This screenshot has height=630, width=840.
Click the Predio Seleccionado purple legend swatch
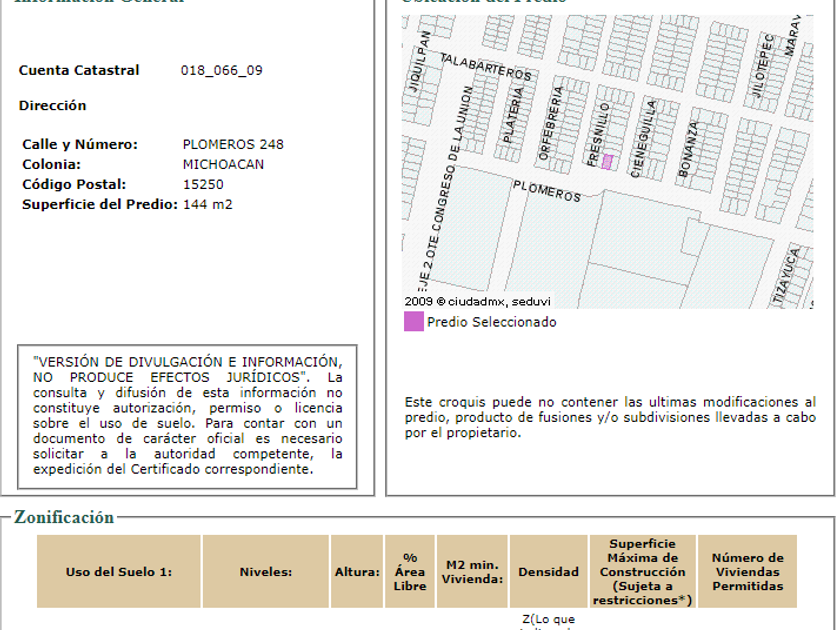tap(414, 322)
